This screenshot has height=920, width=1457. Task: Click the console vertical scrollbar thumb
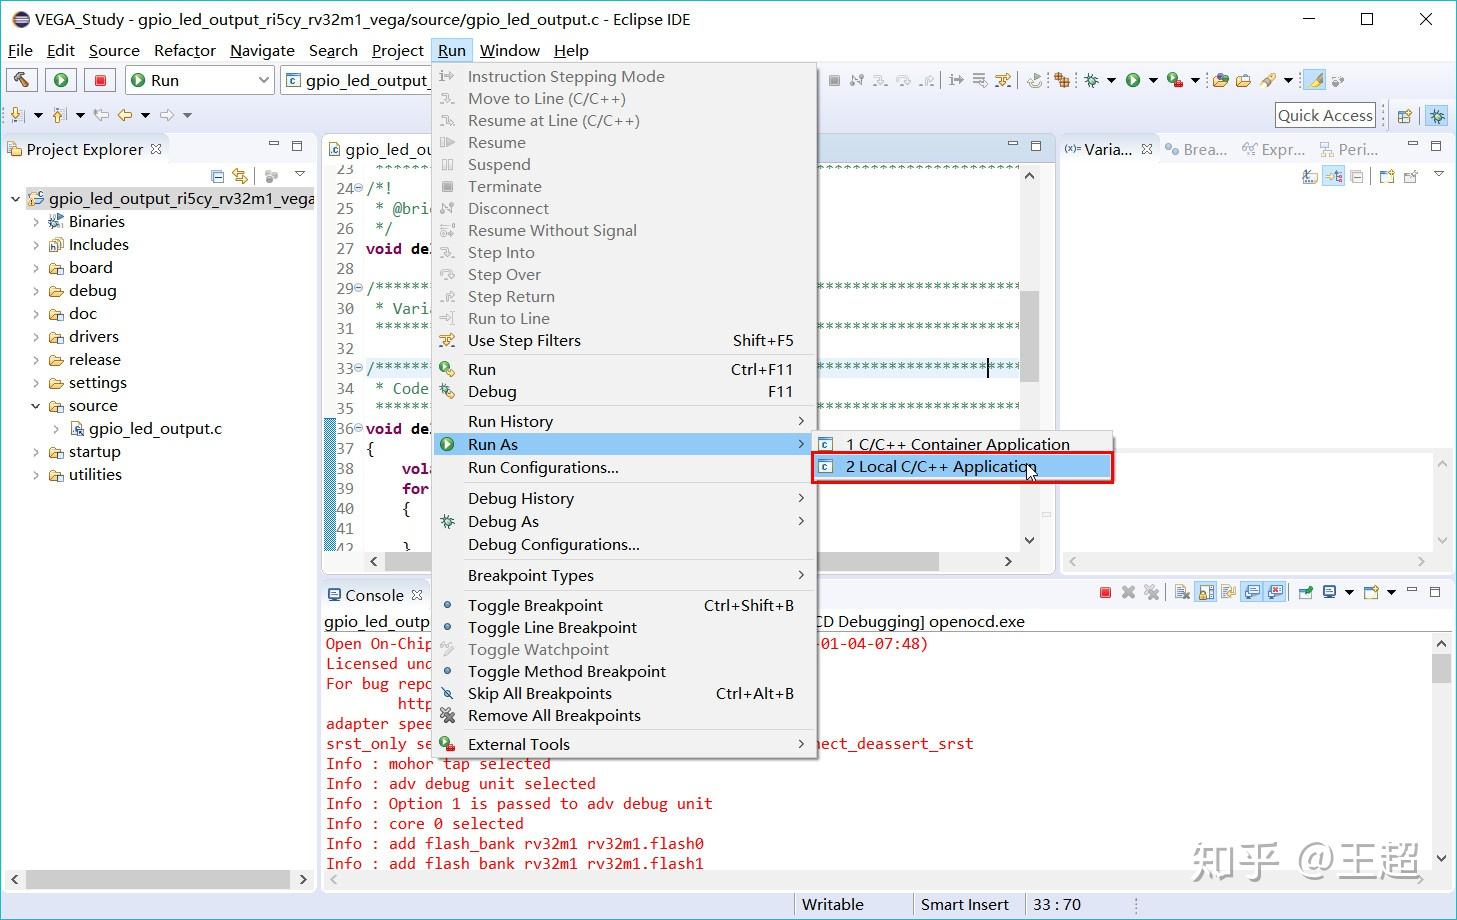1440,668
